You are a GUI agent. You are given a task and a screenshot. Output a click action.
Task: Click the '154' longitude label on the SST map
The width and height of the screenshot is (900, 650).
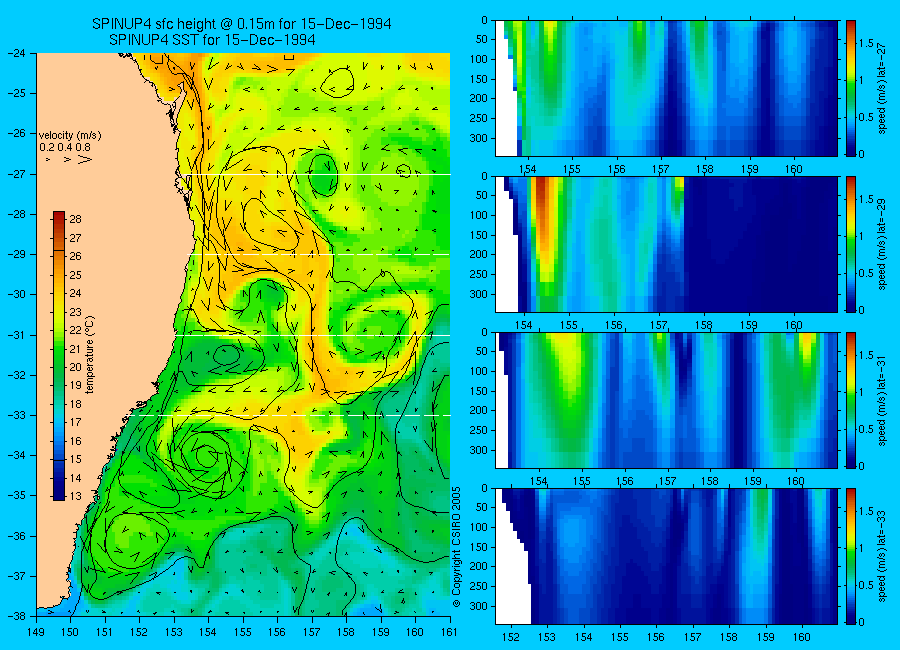click(208, 632)
